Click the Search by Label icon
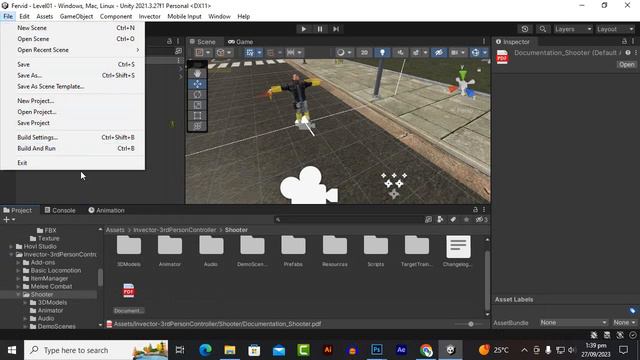Viewport: 640px width, 360px height. click(x=453, y=220)
